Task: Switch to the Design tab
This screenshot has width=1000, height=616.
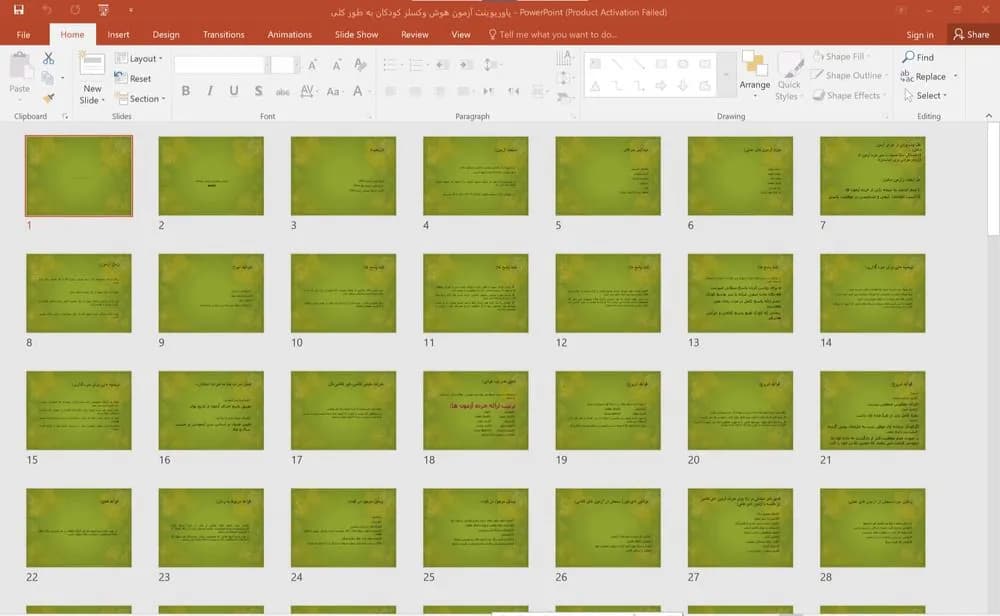Action: coord(166,34)
